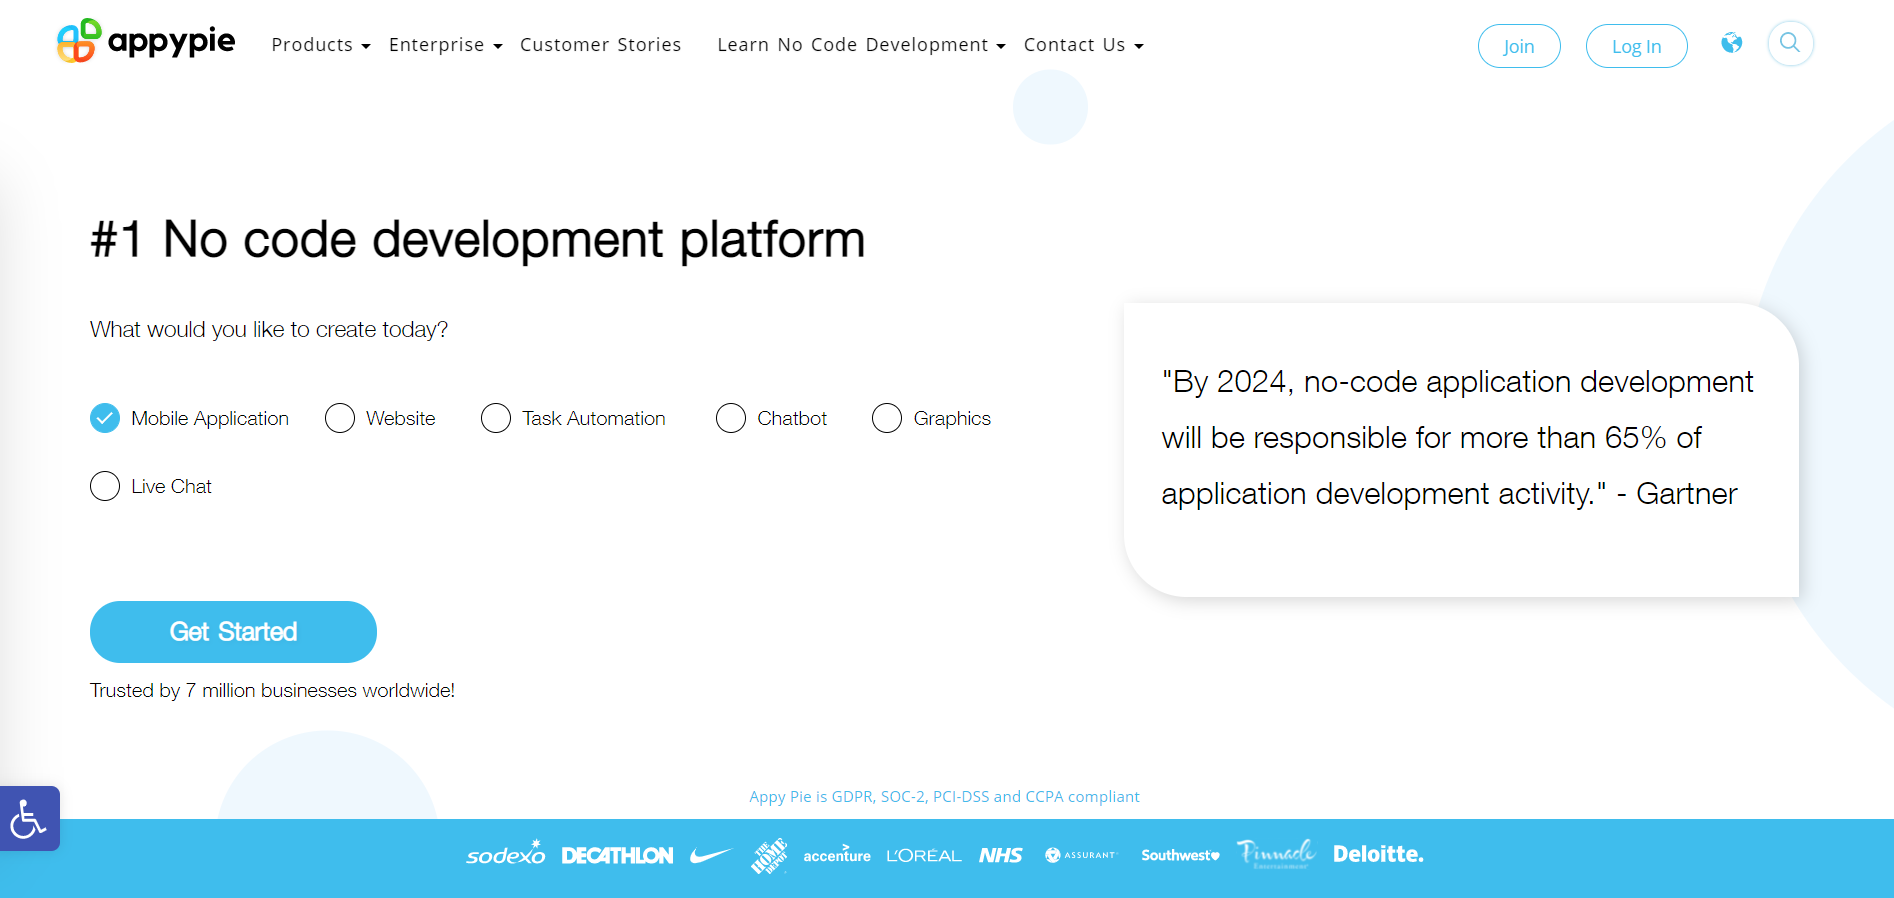Click the search magnifier icon
Image resolution: width=1894 pixels, height=898 pixels.
[1790, 43]
